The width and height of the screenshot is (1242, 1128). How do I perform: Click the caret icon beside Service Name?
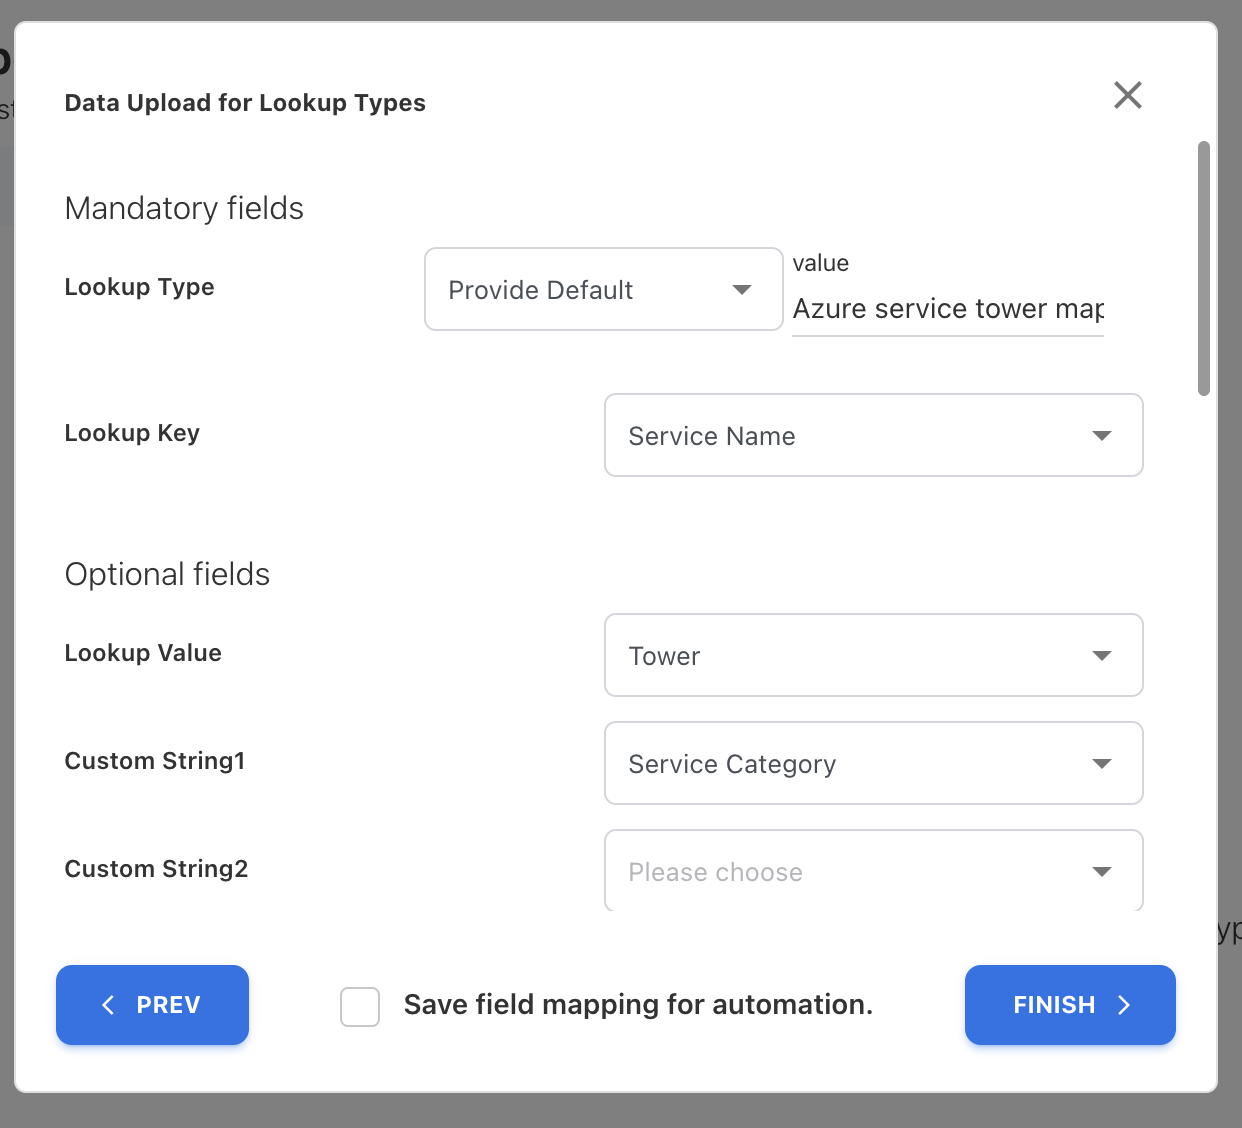[x=1101, y=436]
